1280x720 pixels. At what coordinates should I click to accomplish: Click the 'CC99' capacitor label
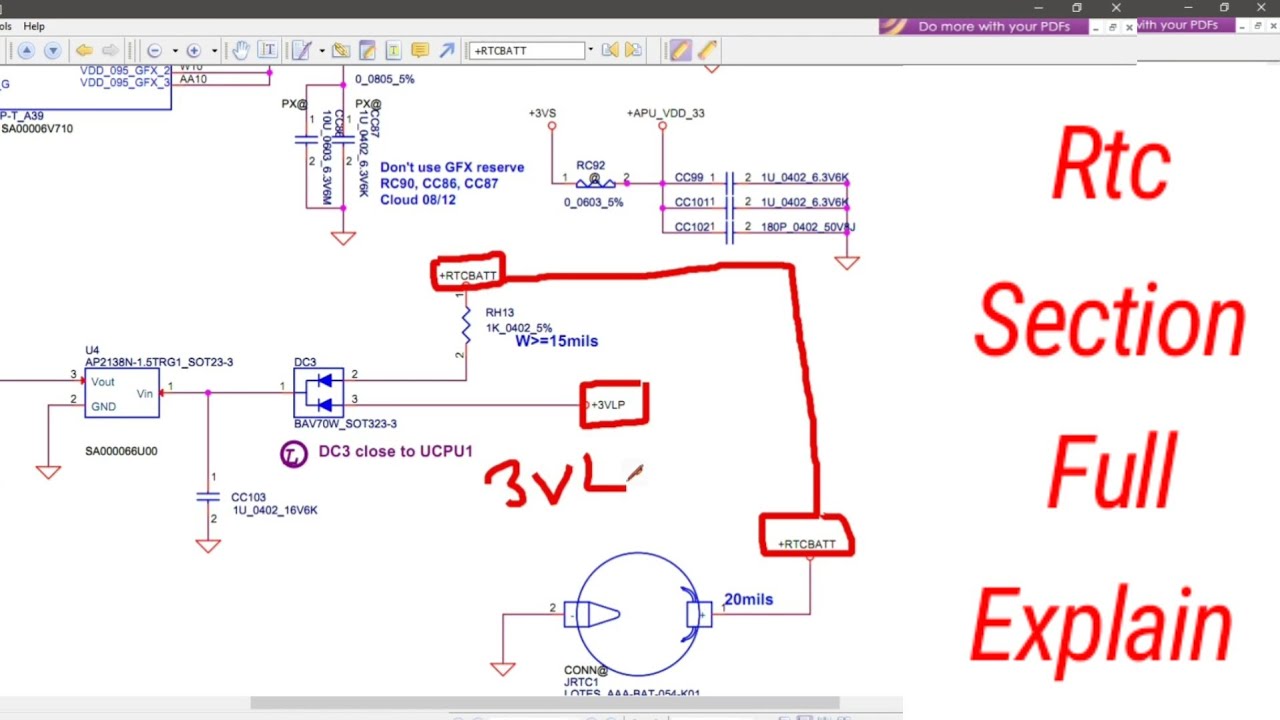pyautogui.click(x=688, y=177)
